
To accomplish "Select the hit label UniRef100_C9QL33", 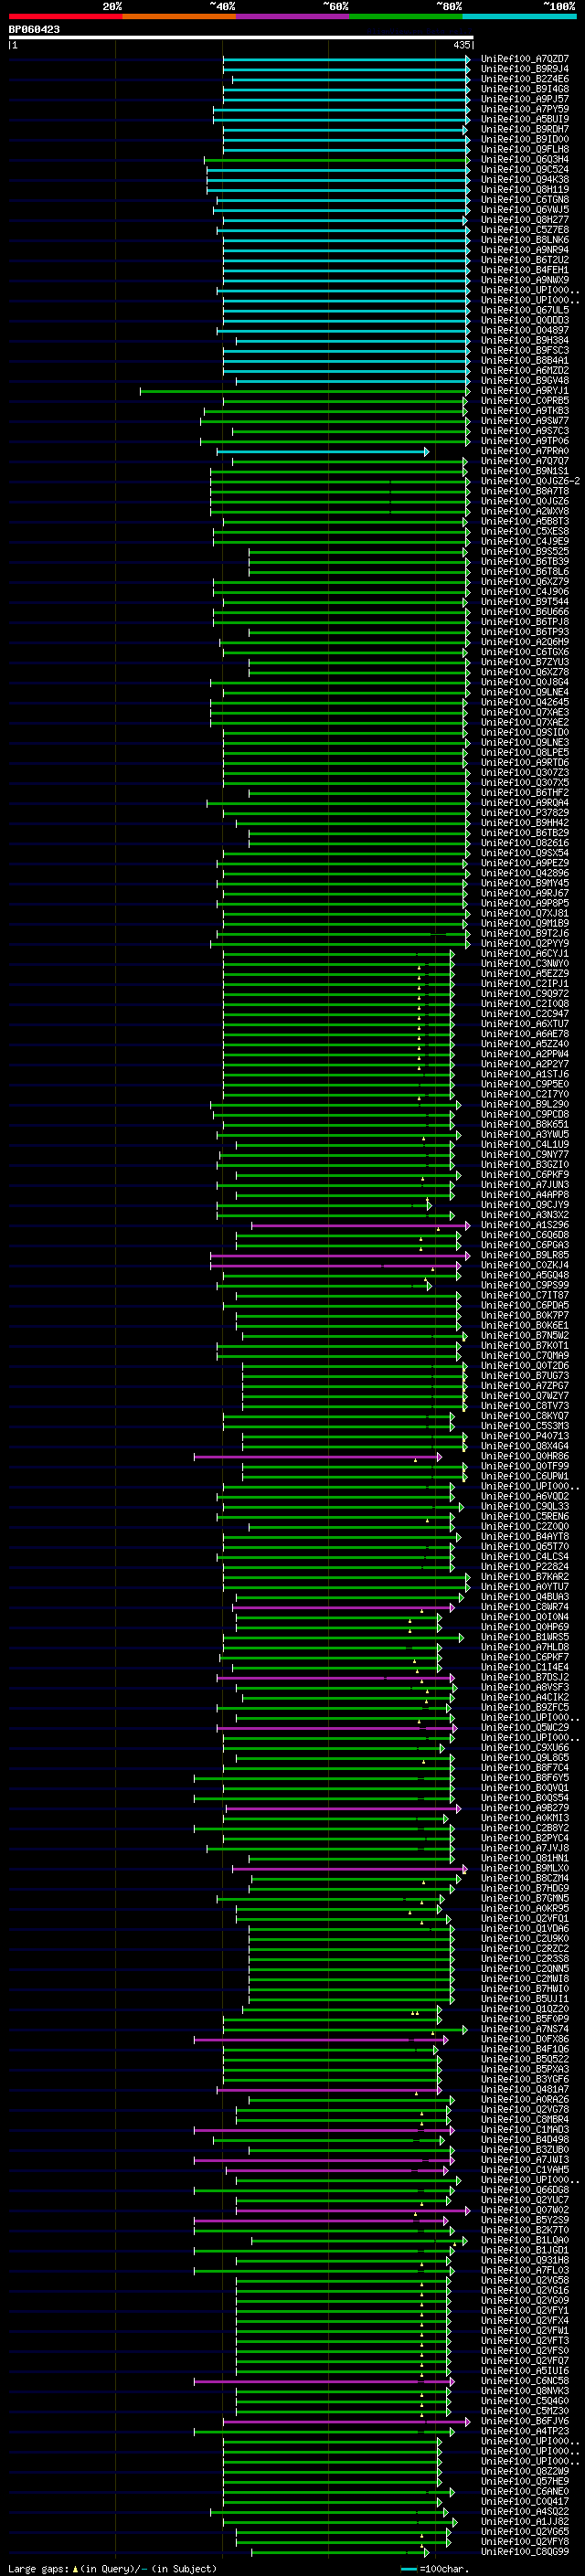I will pos(524,1506).
